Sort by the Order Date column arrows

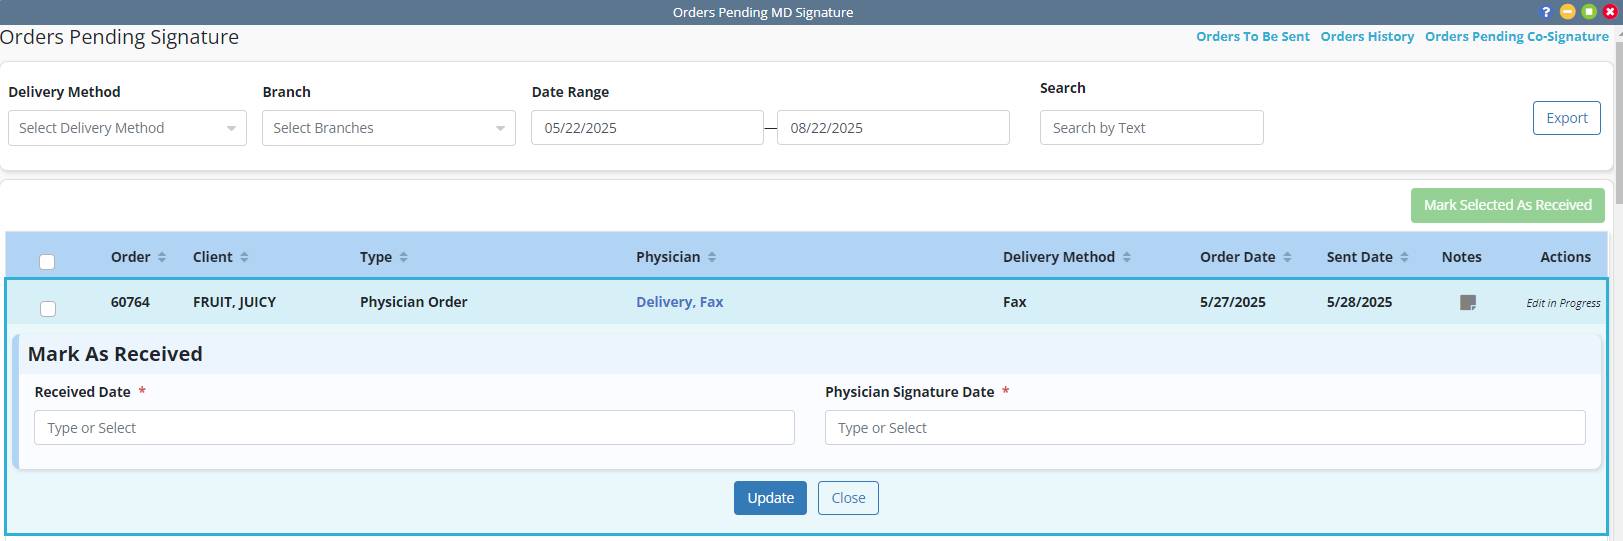tap(1287, 257)
